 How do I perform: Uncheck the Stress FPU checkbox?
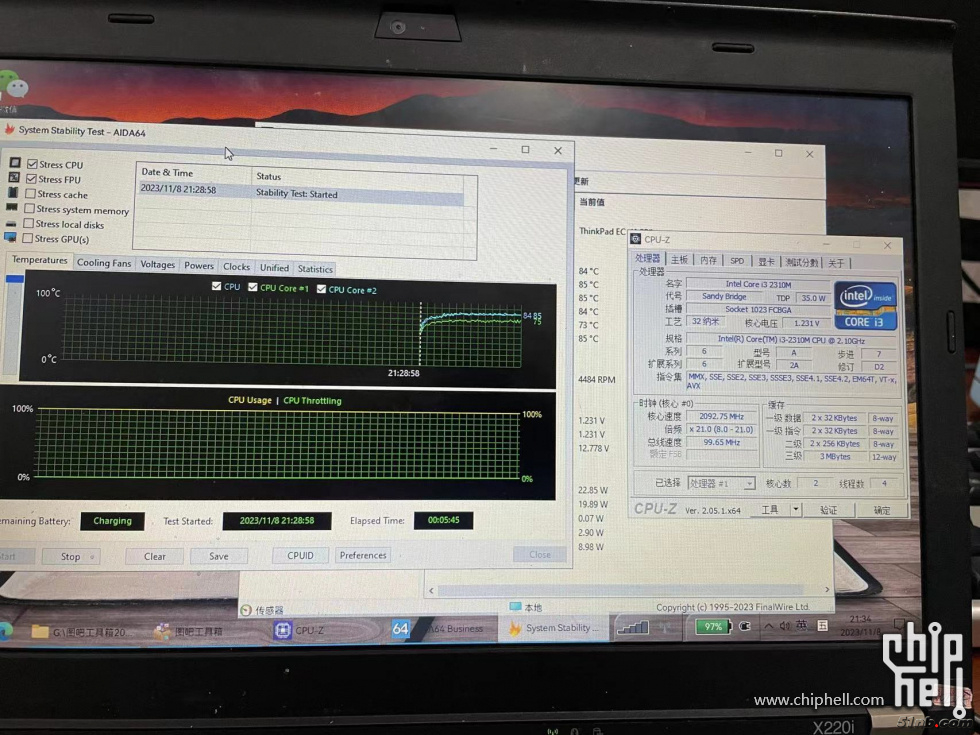[x=31, y=179]
